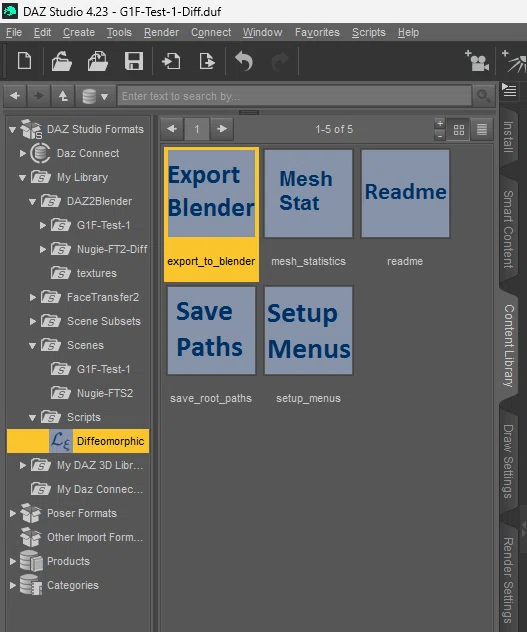Open the Window menu
Image resolution: width=527 pixels, height=632 pixels.
262,32
